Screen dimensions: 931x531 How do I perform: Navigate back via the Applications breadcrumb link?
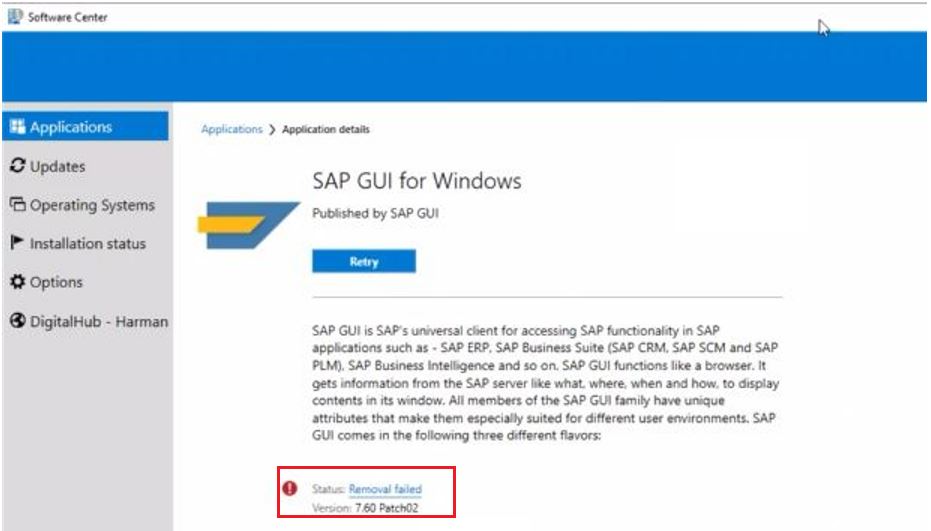(231, 130)
